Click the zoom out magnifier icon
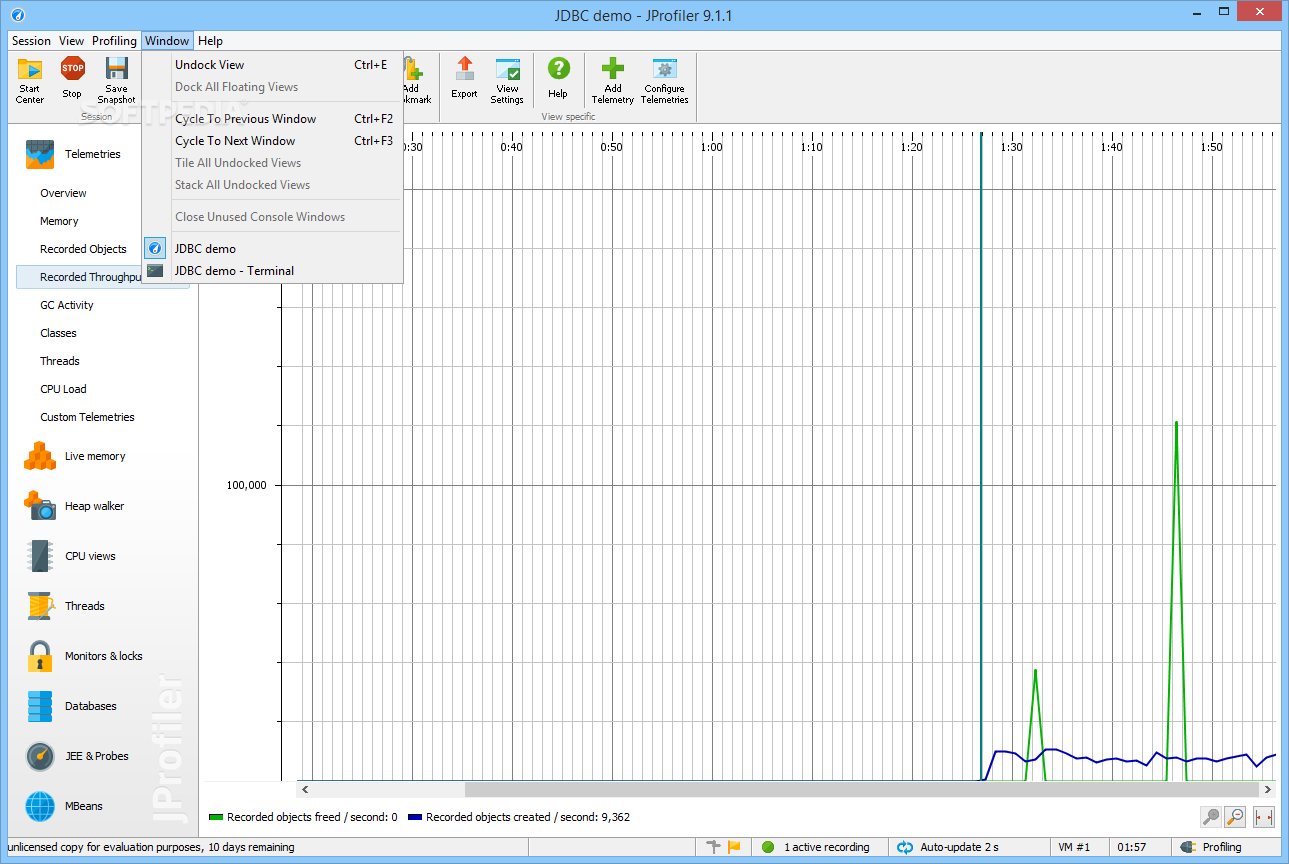This screenshot has height=864, width=1289. pyautogui.click(x=1235, y=817)
